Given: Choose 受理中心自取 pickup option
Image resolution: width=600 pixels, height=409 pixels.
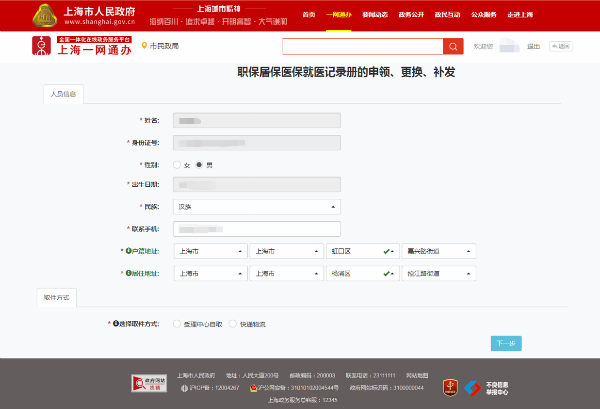Looking at the screenshot, I should [177, 324].
